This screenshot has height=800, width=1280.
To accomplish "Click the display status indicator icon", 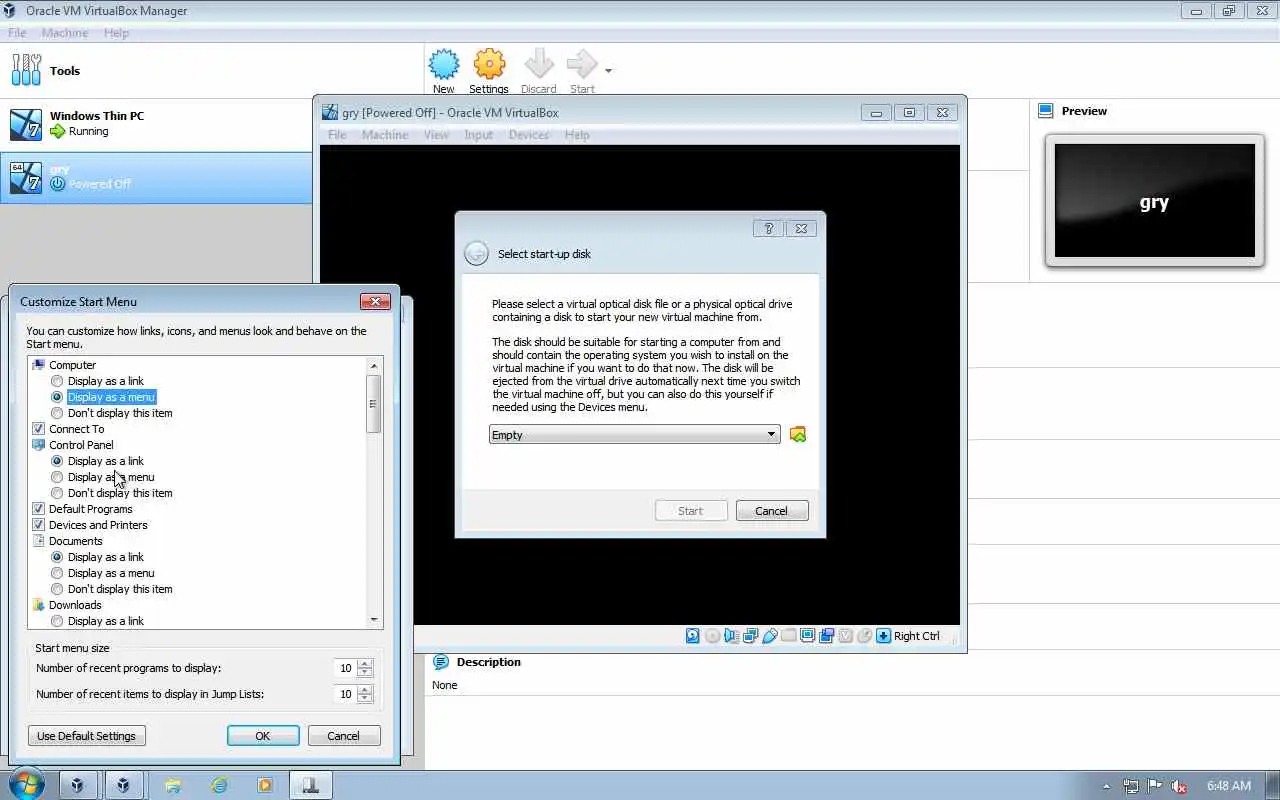I will pyautogui.click(x=807, y=635).
